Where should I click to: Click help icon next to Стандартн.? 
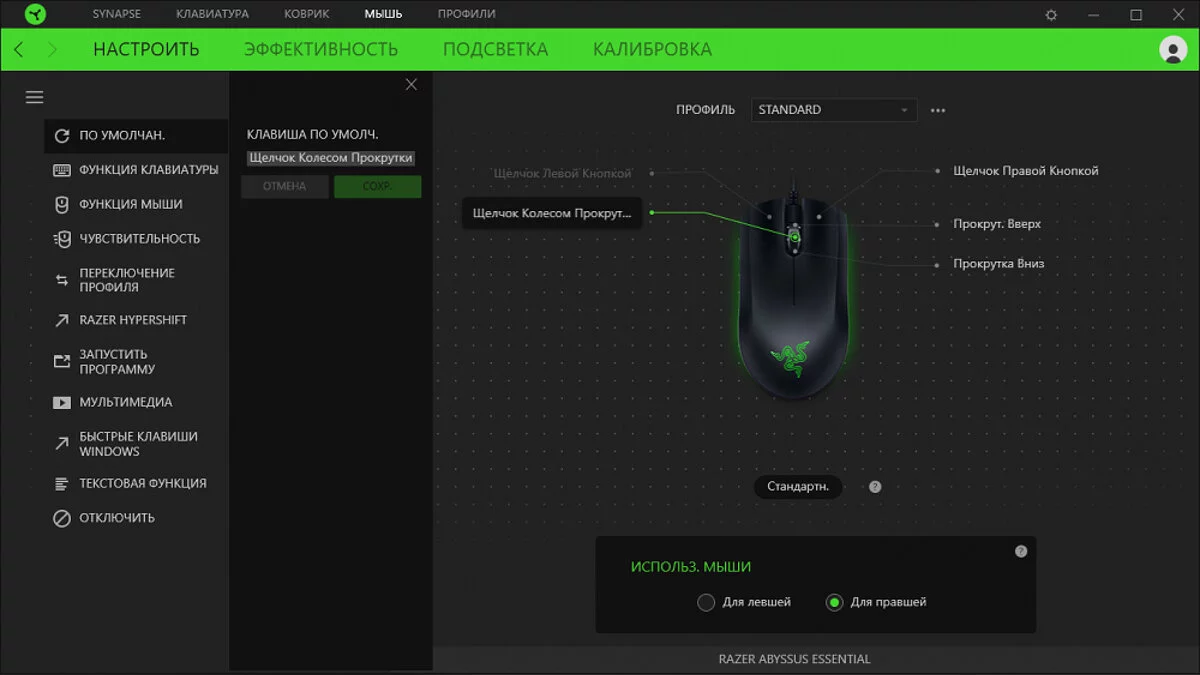[x=875, y=487]
